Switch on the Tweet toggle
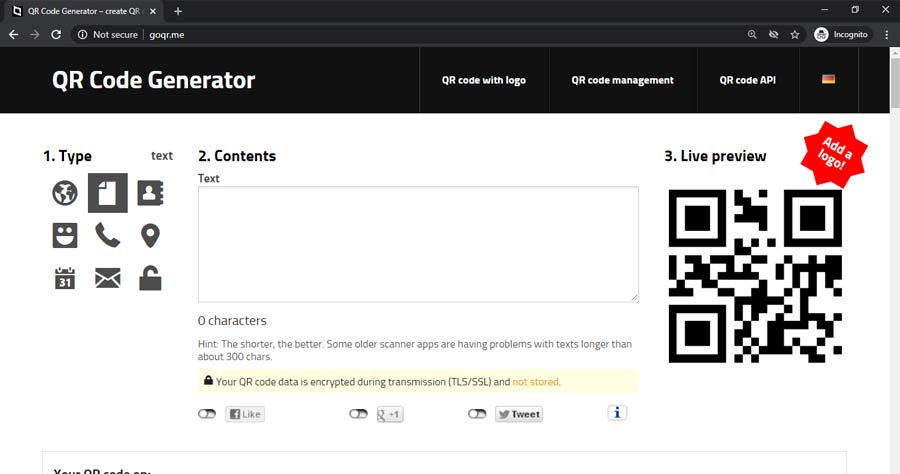This screenshot has width=900, height=474. [476, 414]
